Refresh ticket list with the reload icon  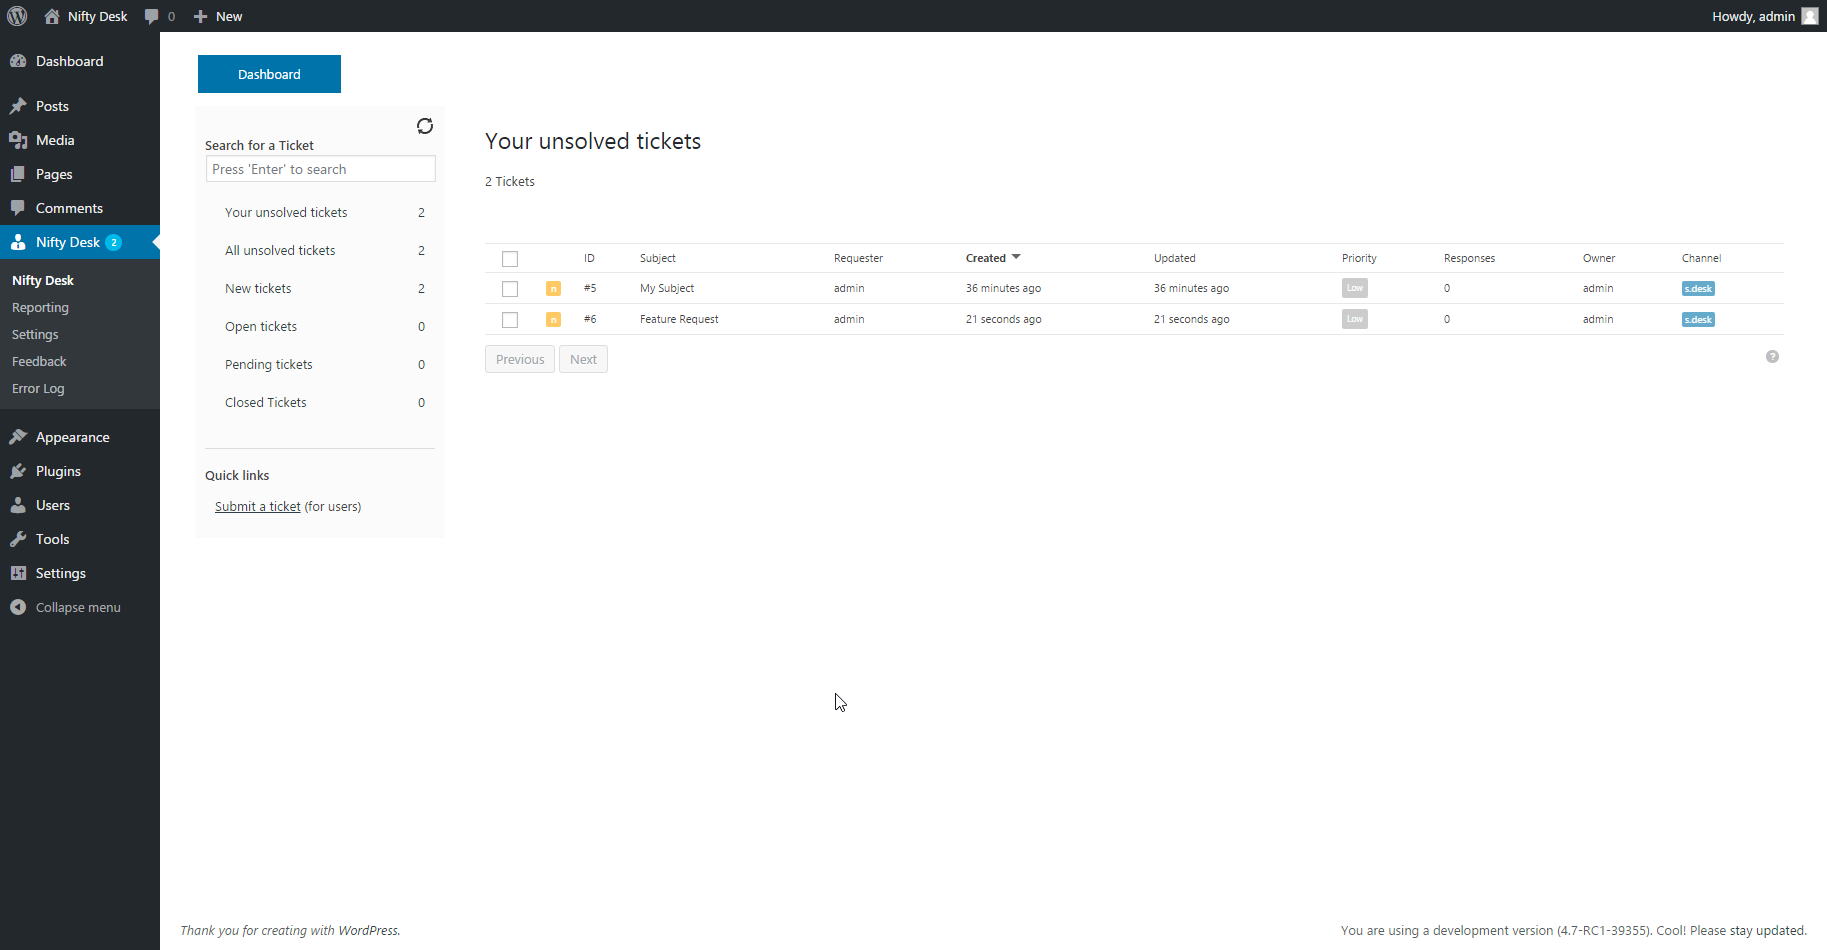[x=425, y=126]
